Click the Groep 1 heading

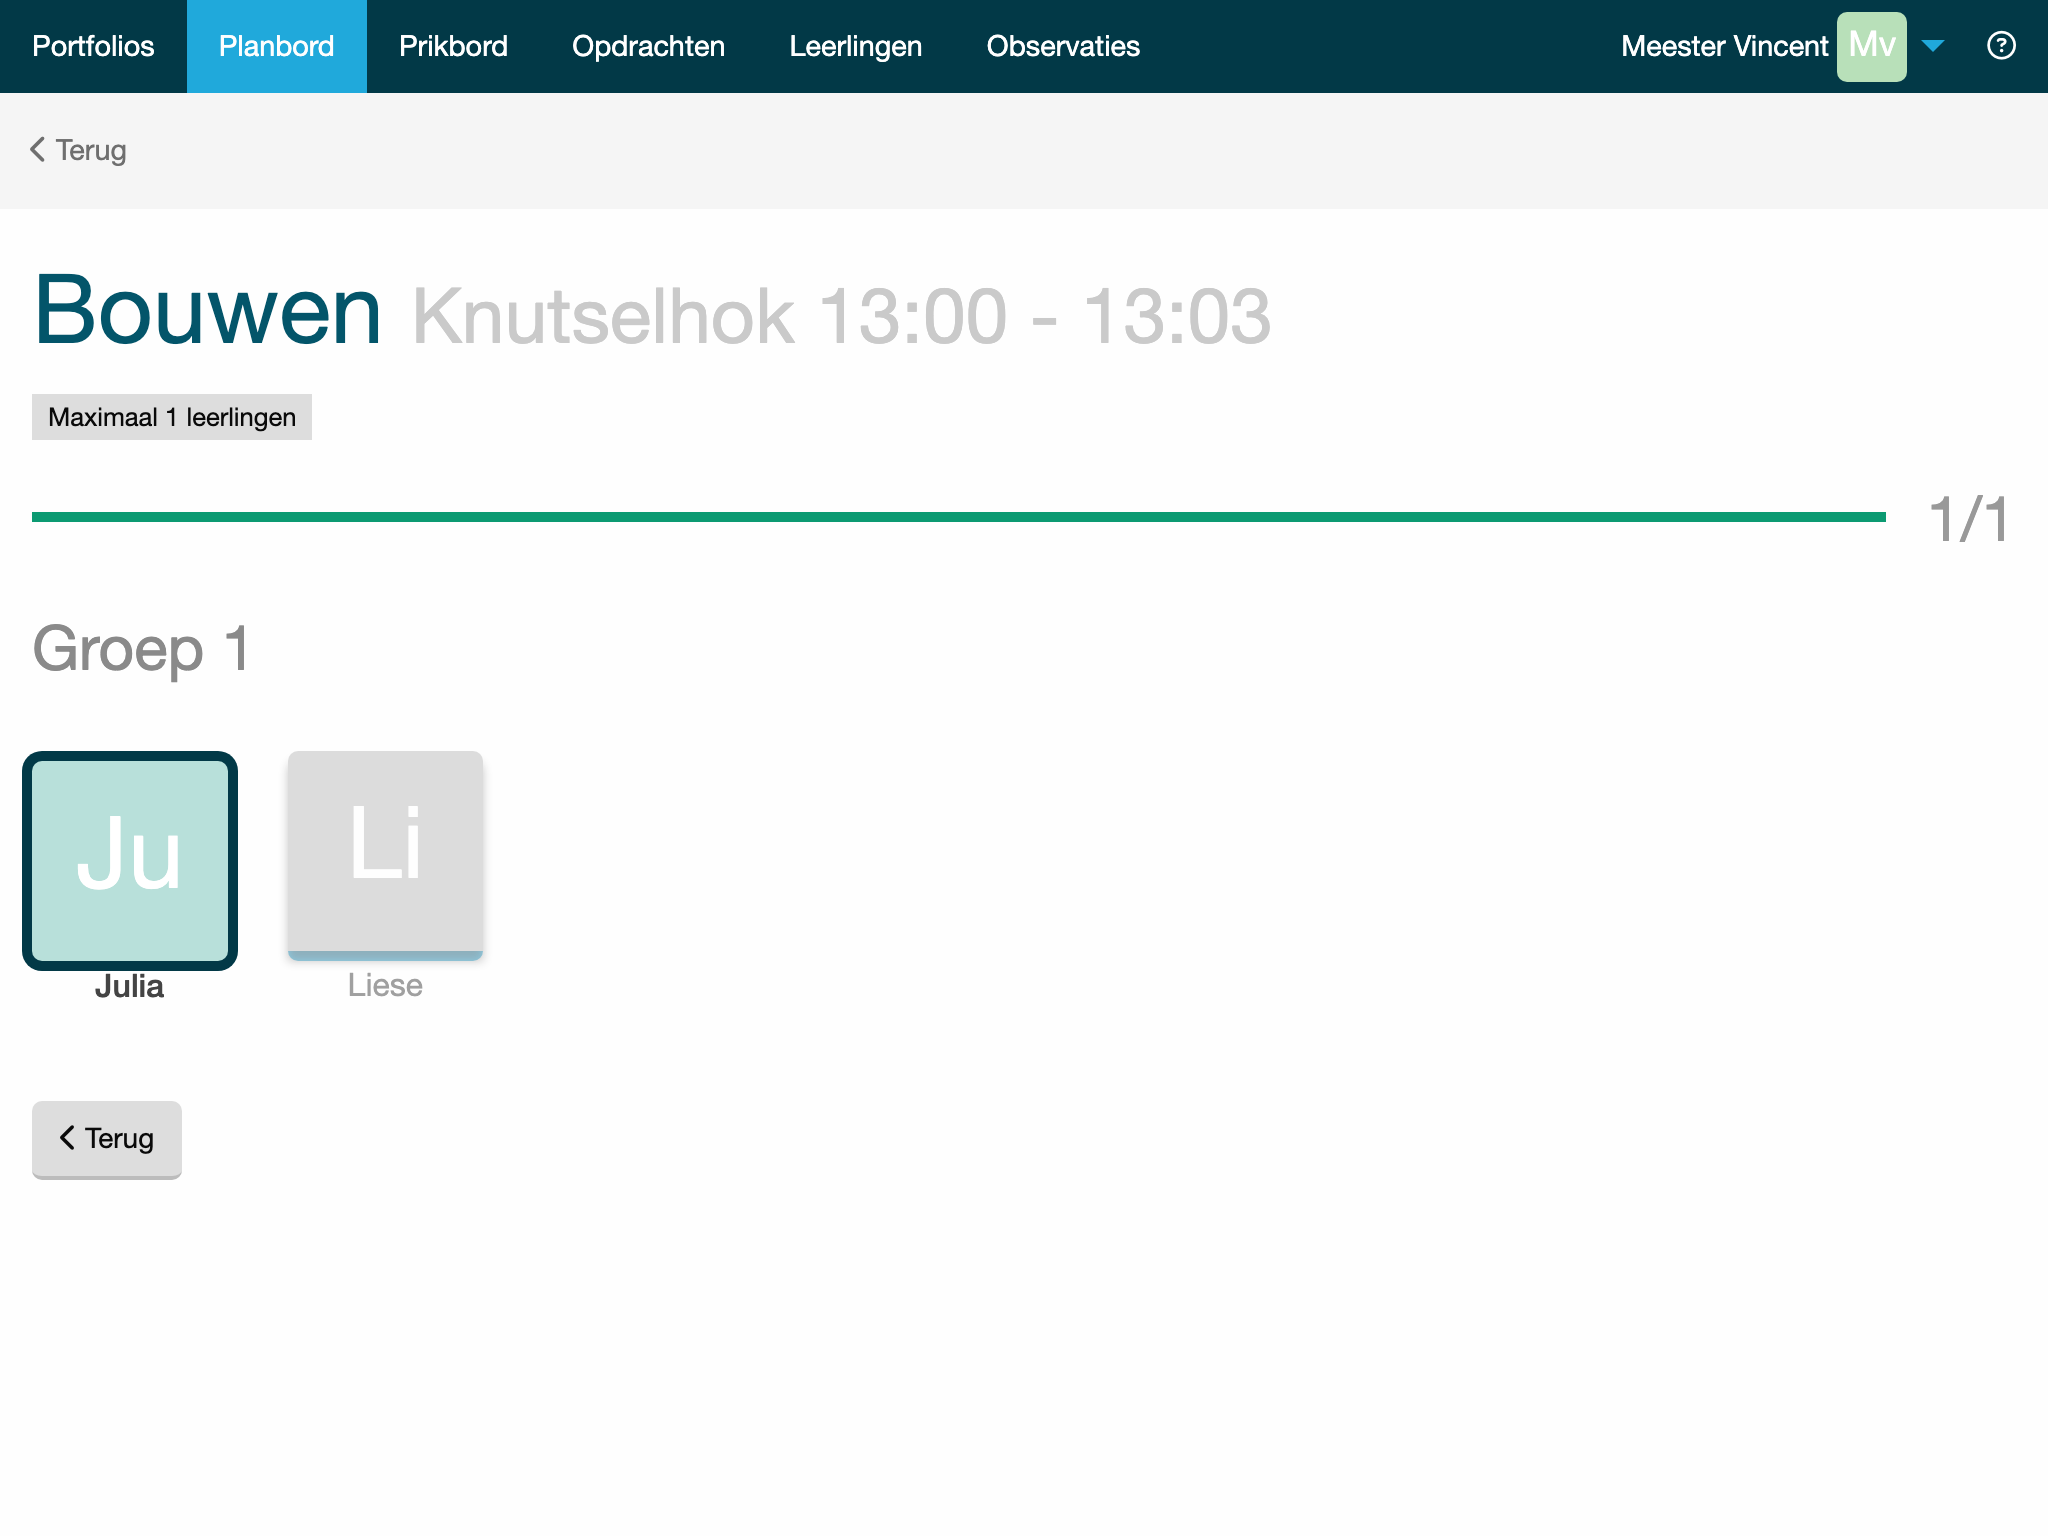[141, 649]
